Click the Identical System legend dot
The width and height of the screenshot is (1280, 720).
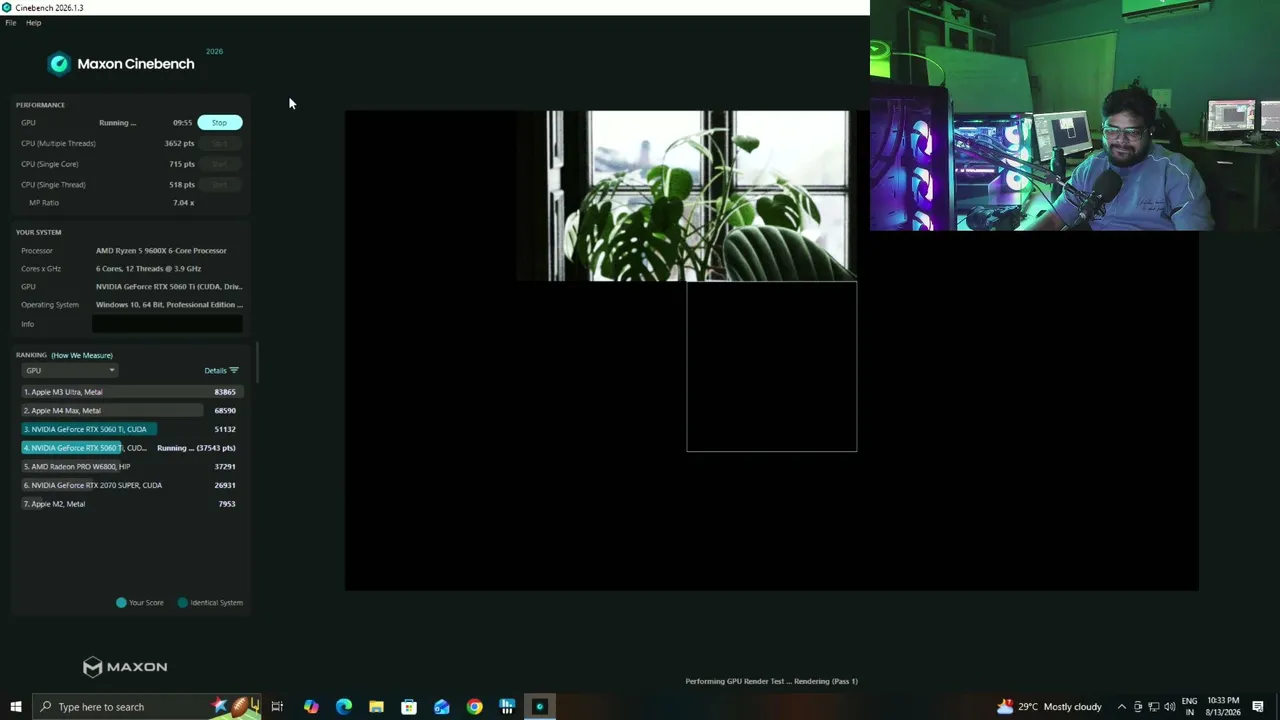click(x=182, y=603)
